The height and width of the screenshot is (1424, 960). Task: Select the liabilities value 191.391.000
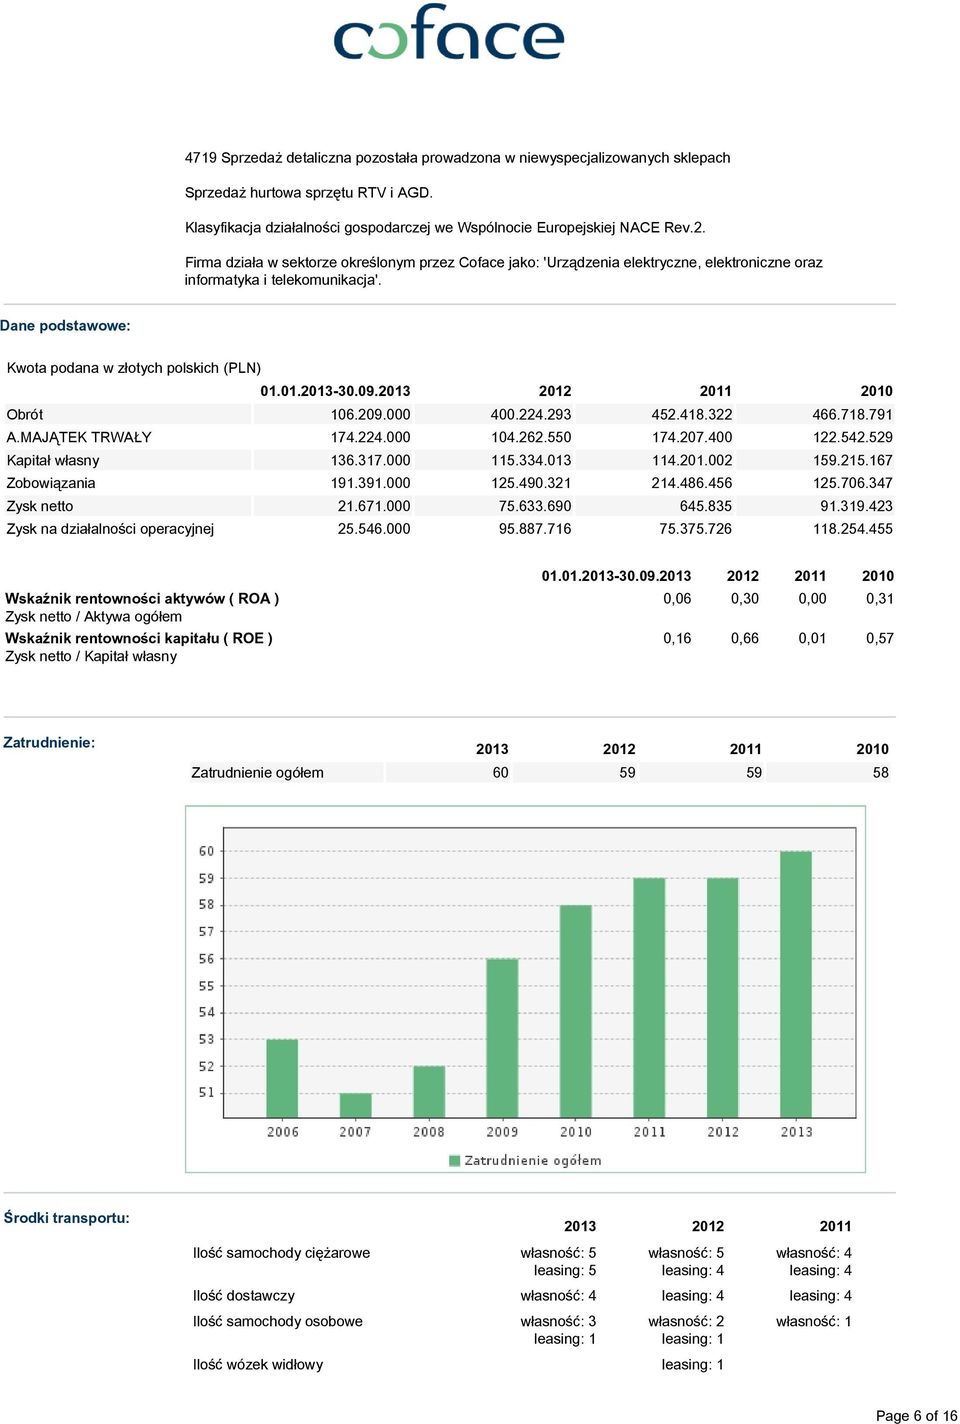tap(370, 483)
